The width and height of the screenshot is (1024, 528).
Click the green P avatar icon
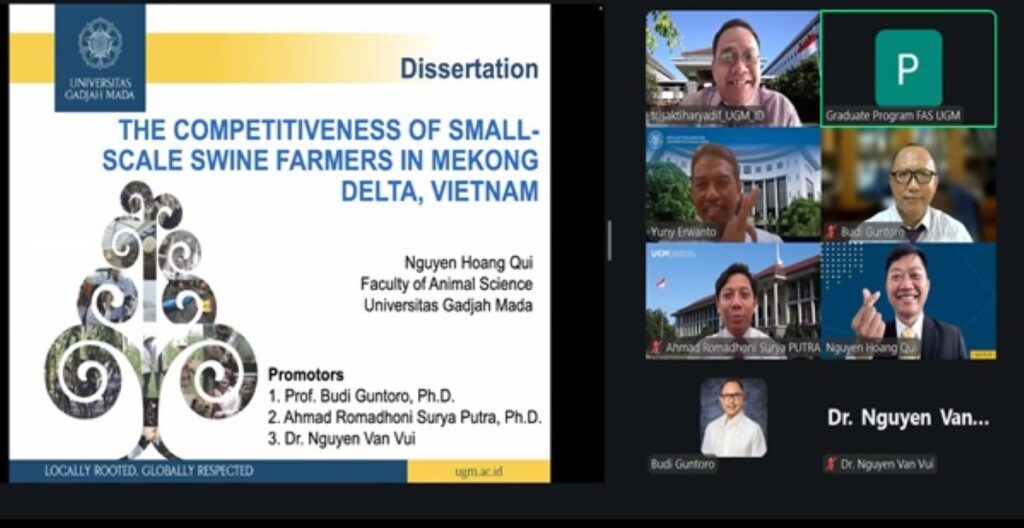click(x=908, y=68)
